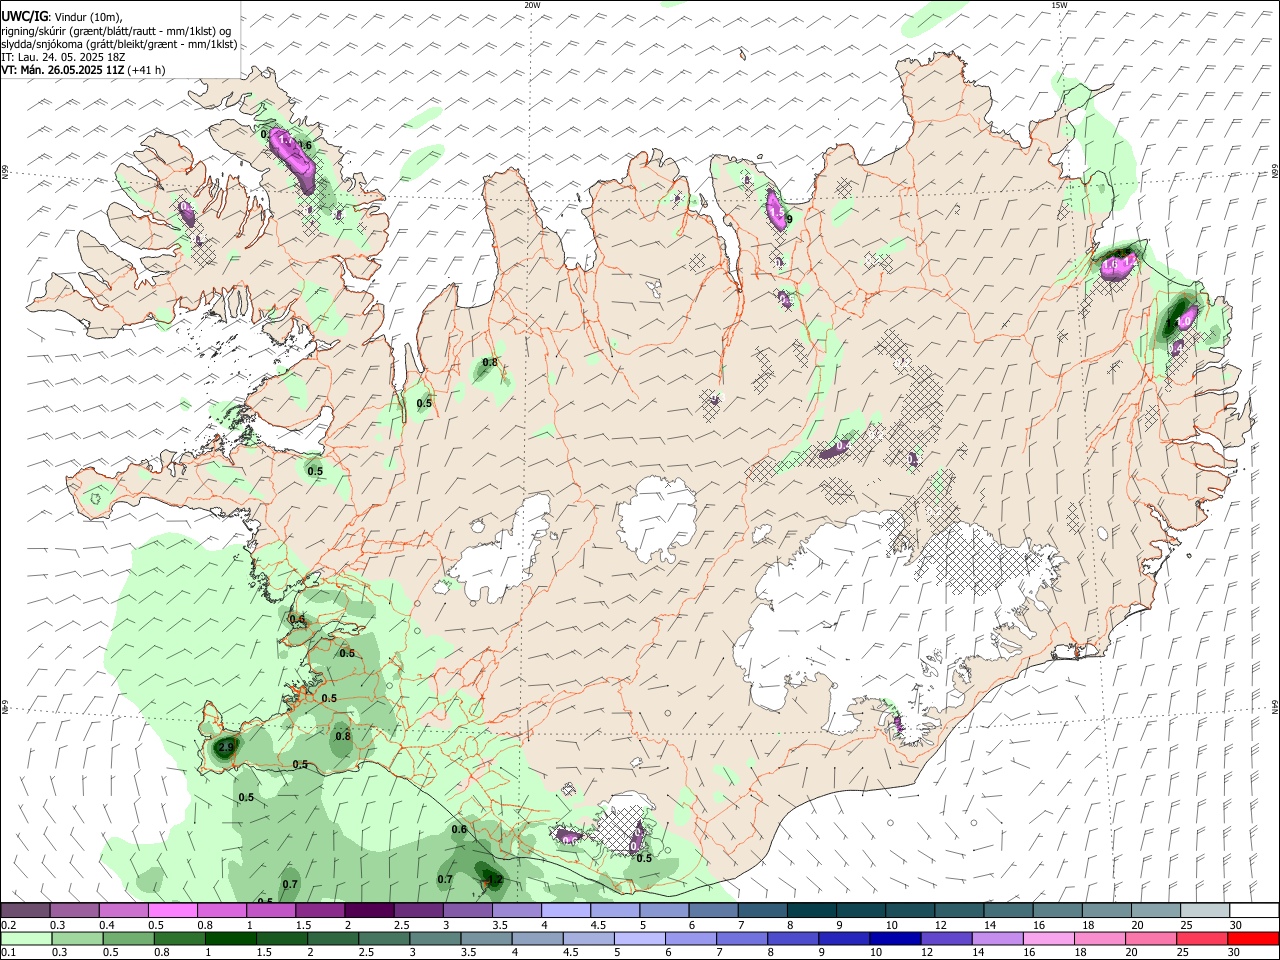Click the white 30 swatch in upper legend
Screen dimensions: 1280x960
(x=1253, y=911)
